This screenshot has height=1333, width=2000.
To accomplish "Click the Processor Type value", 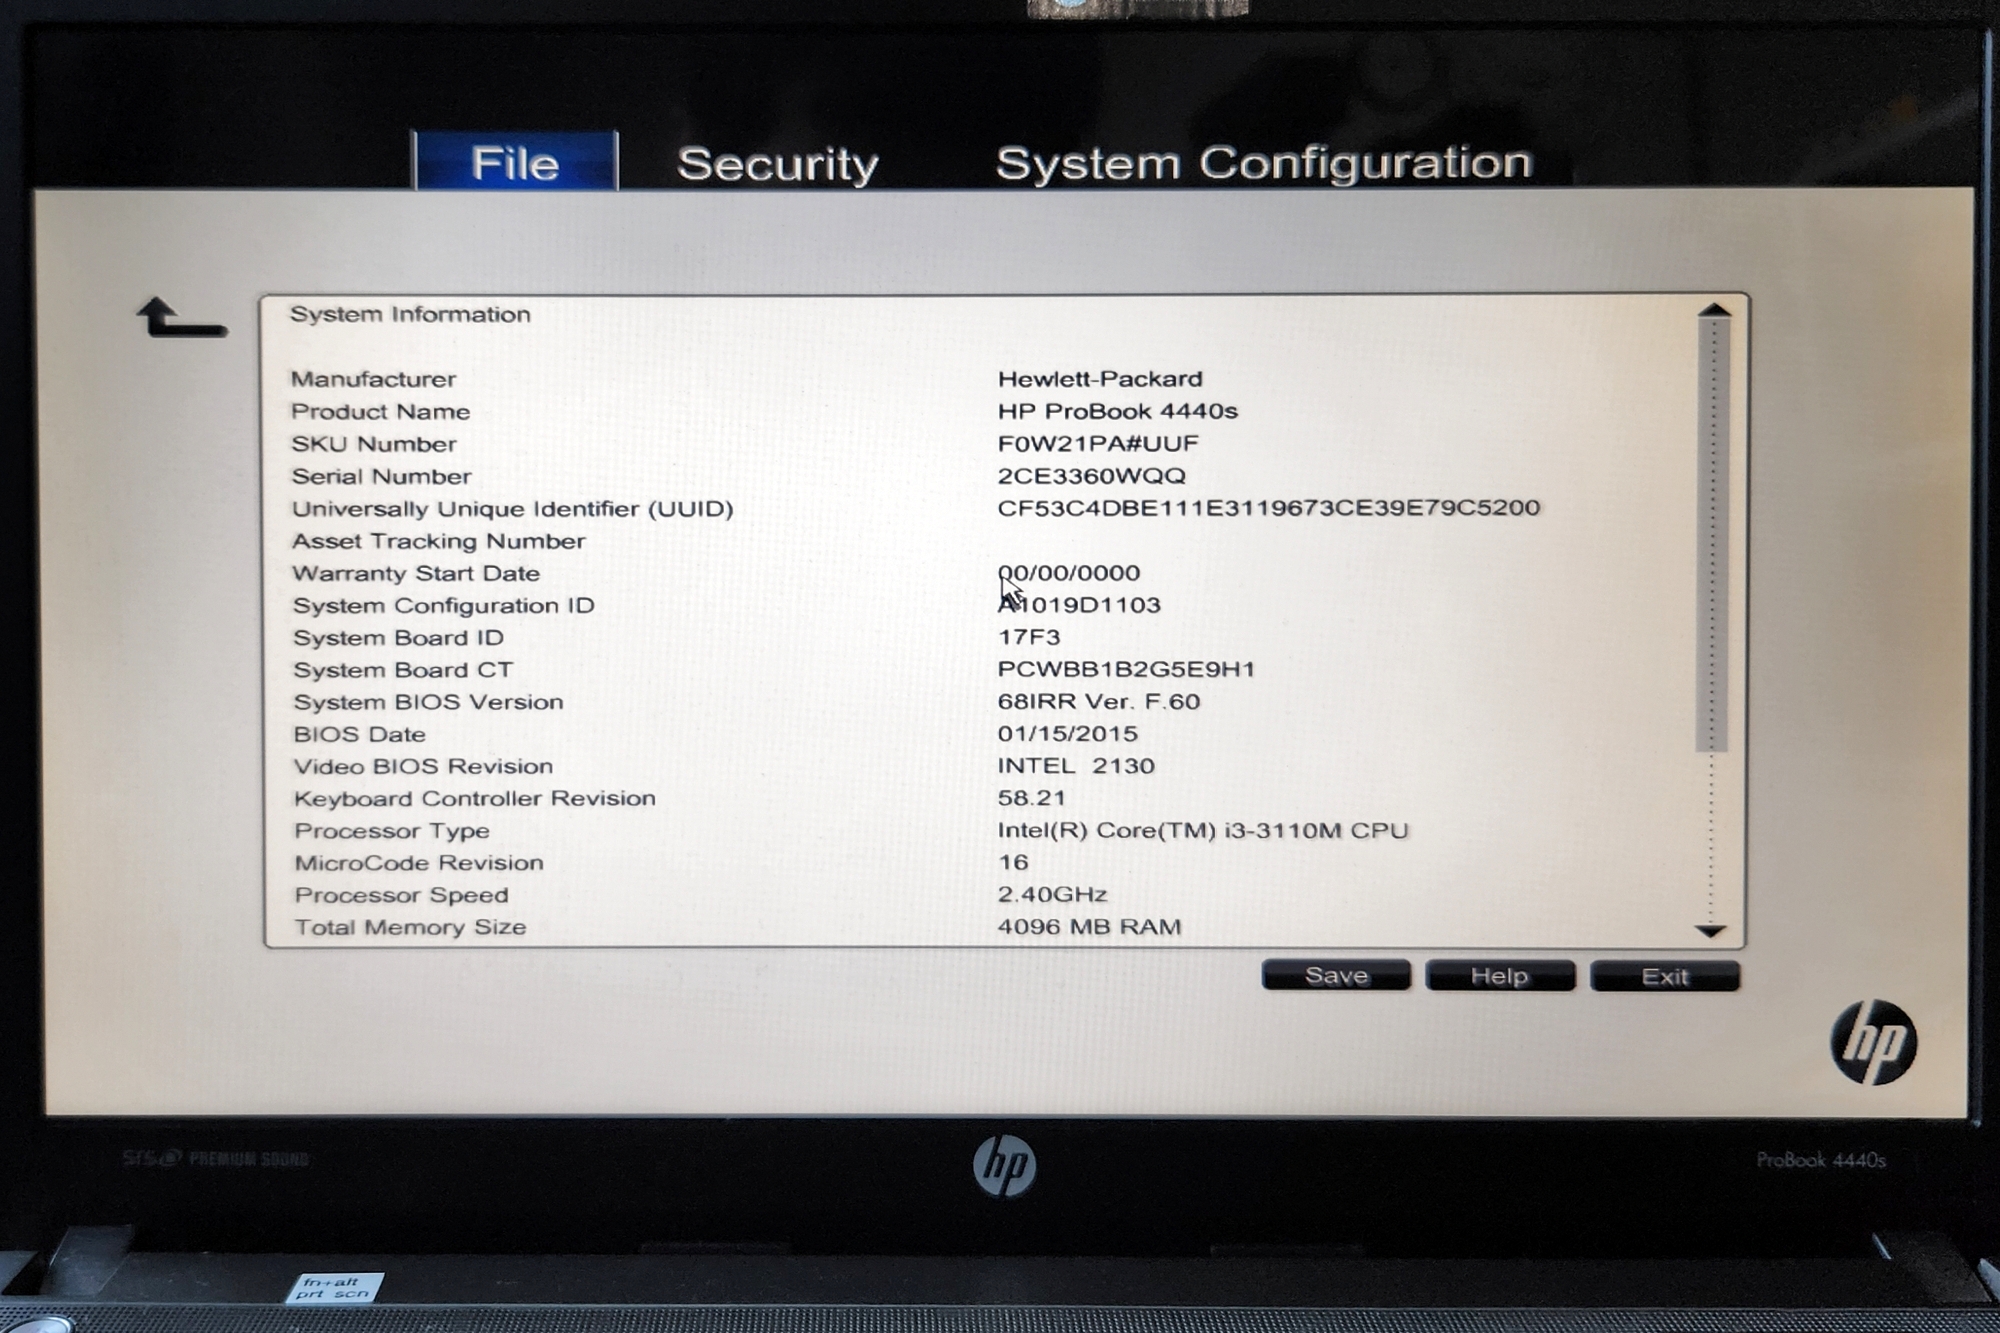I will pyautogui.click(x=1202, y=831).
